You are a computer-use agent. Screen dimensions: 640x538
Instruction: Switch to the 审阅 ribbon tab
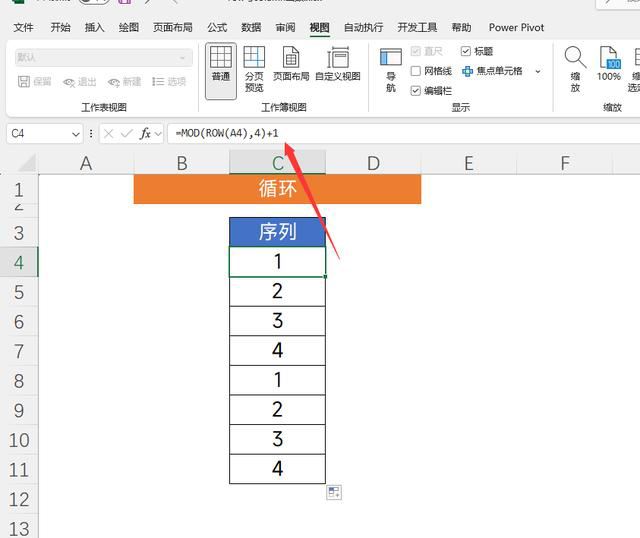coord(285,27)
